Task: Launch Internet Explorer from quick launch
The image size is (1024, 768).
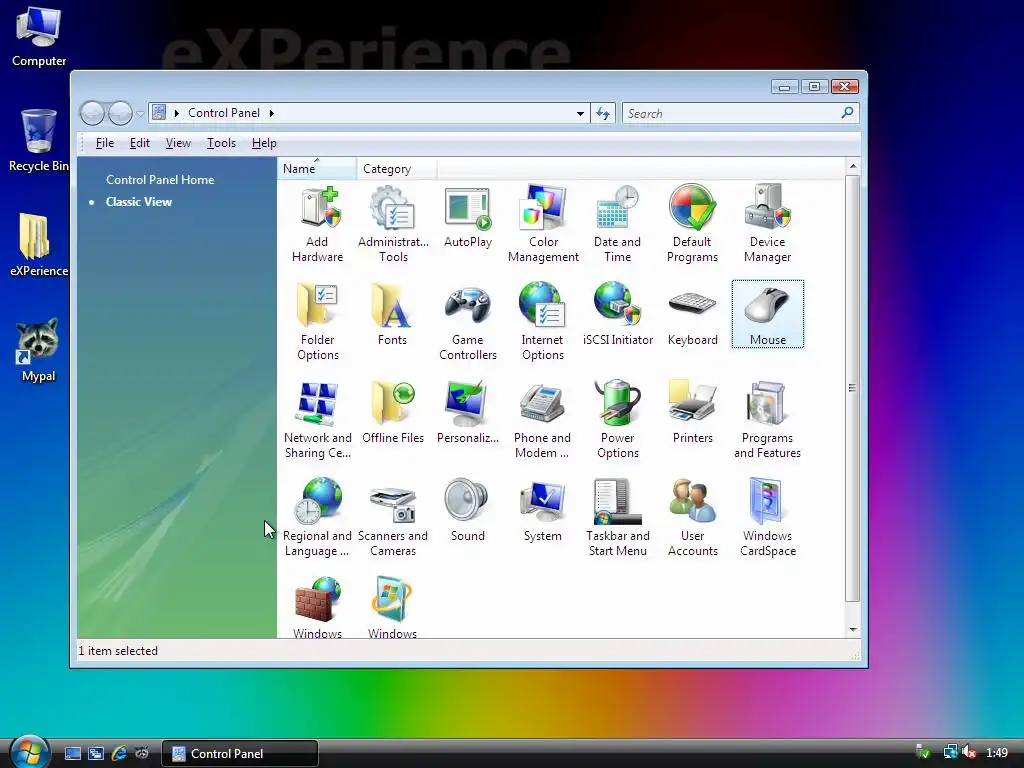Action: click(119, 754)
